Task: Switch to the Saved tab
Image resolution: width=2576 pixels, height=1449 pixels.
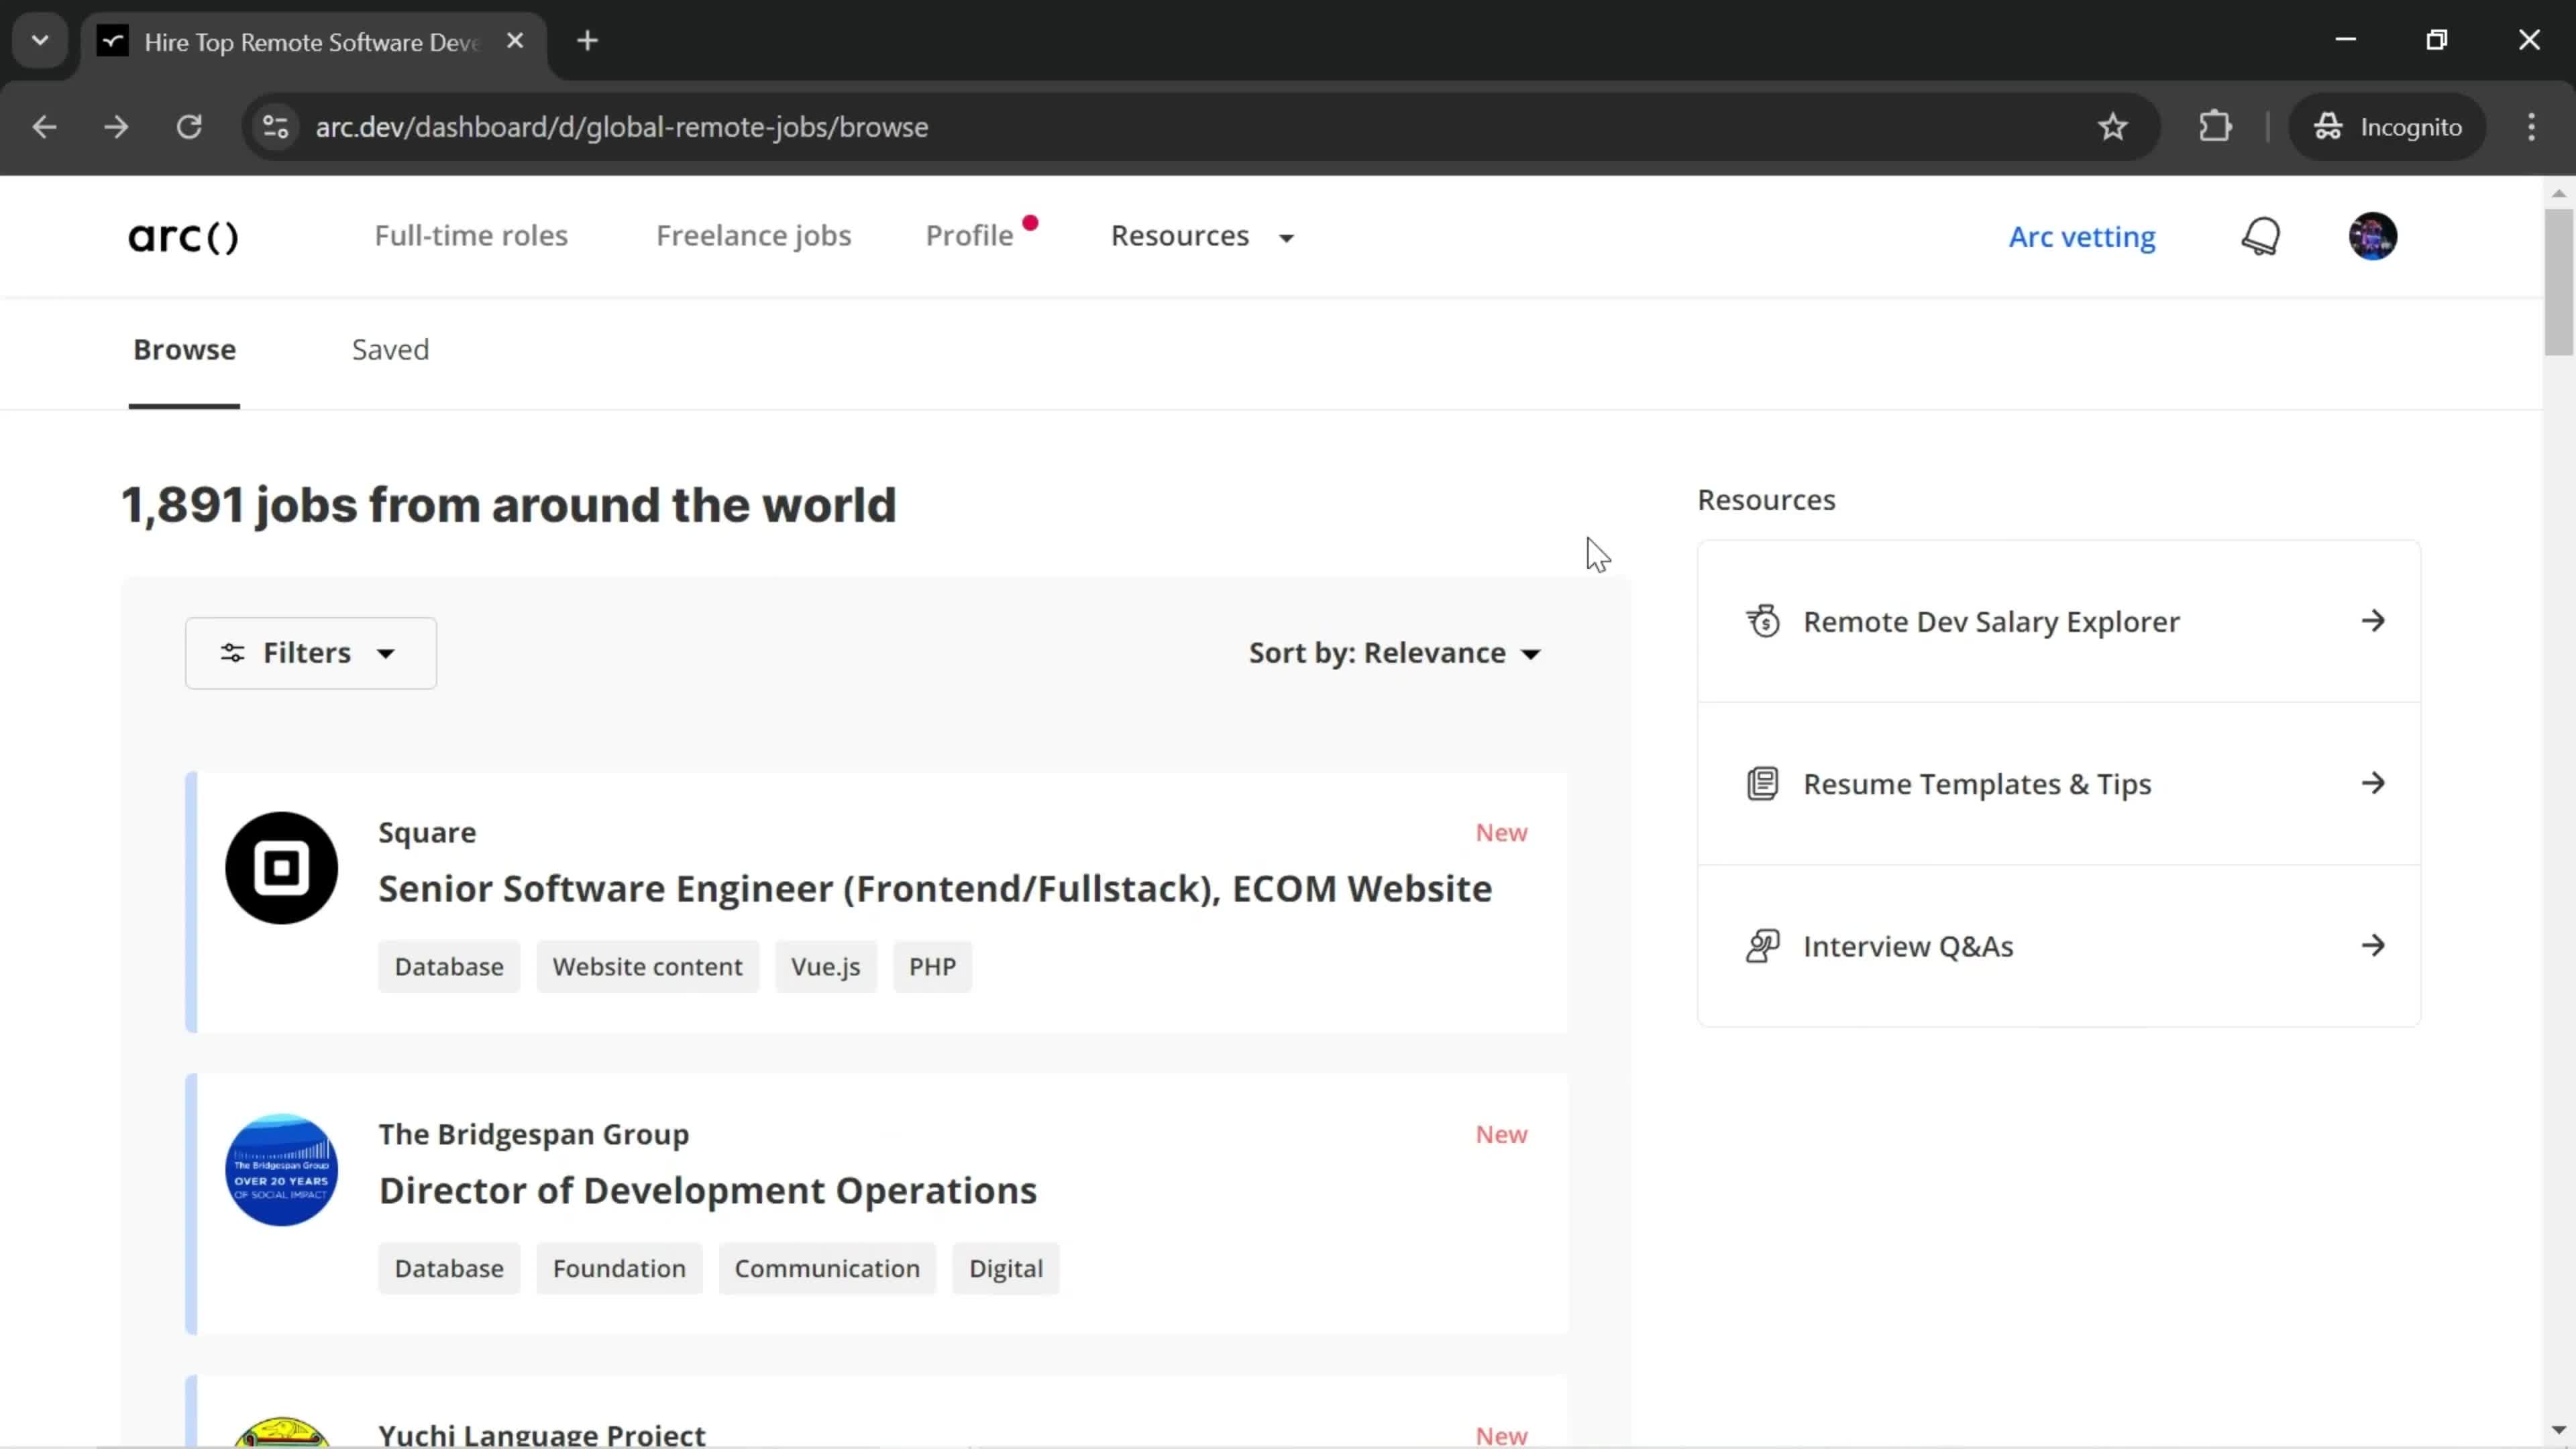Action: [x=390, y=350]
